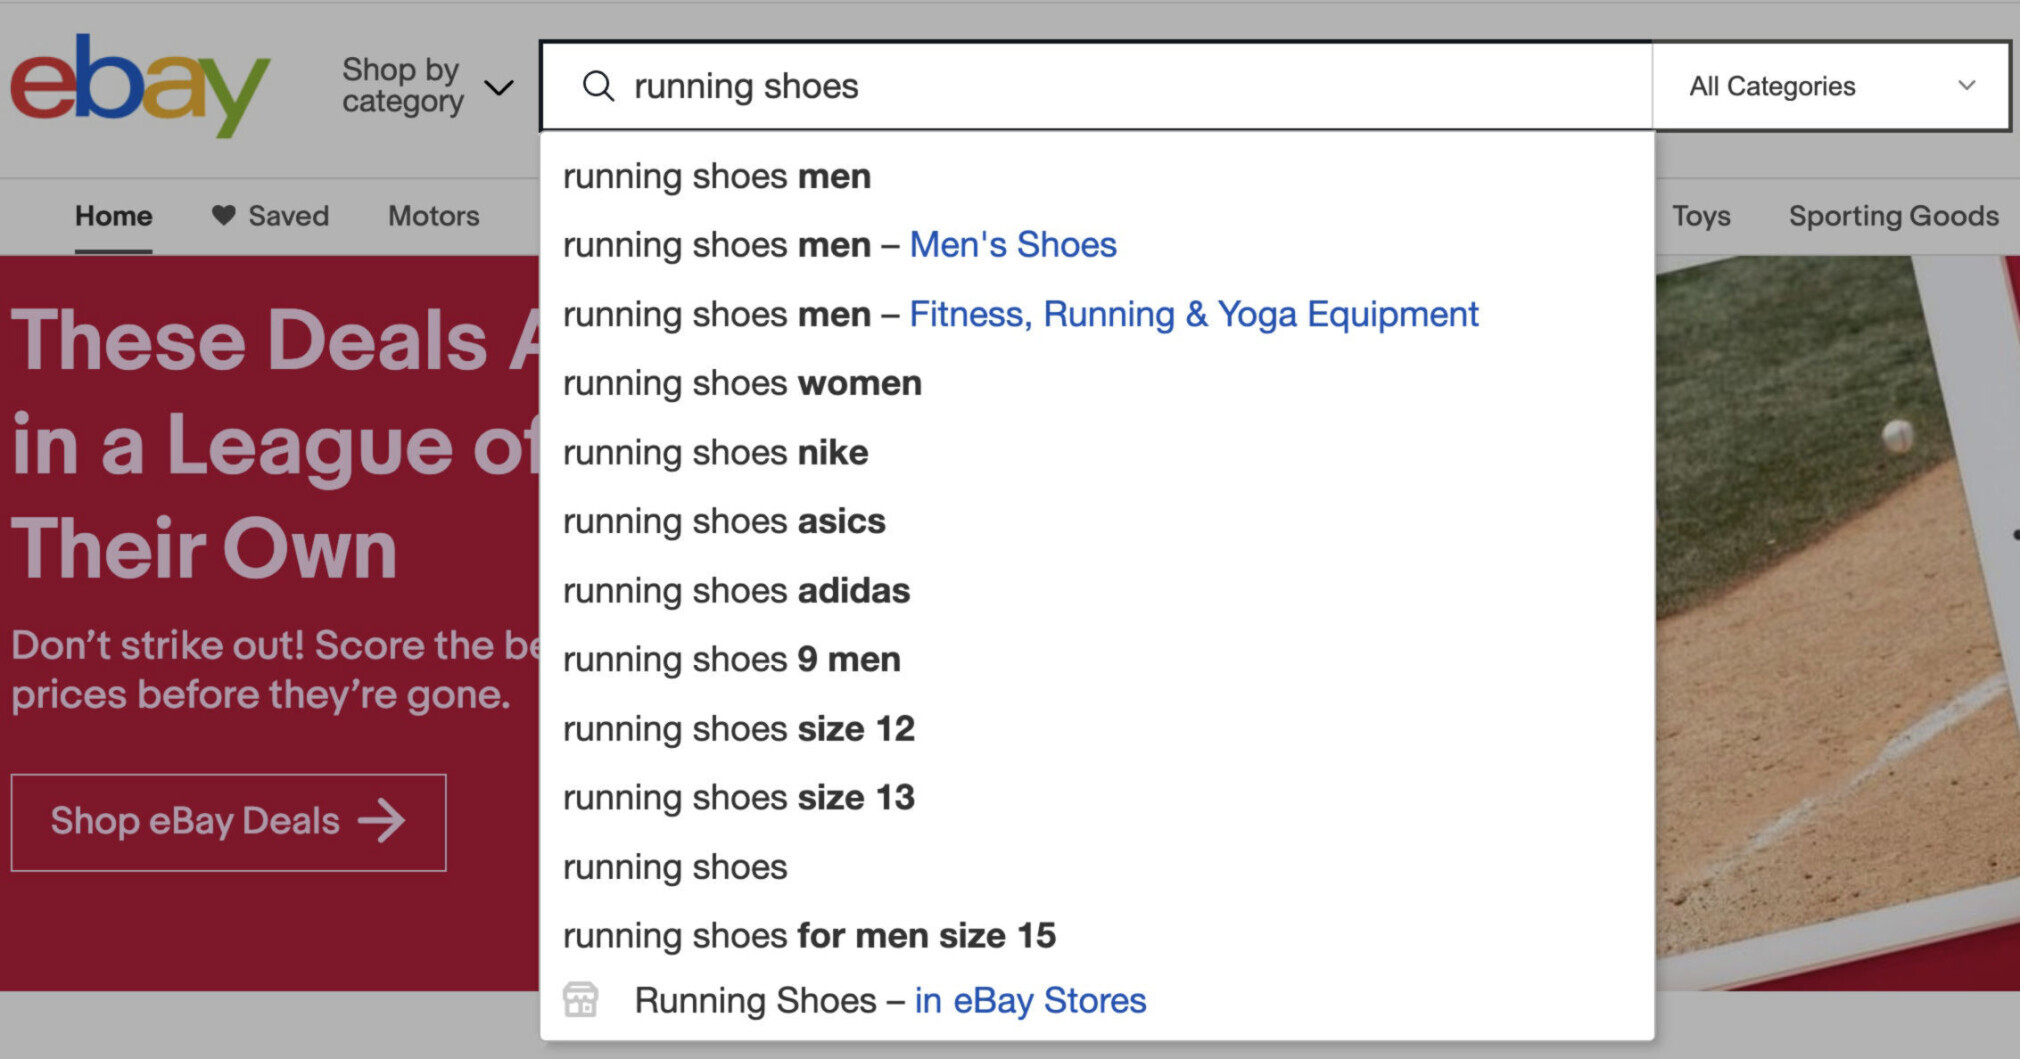Choose the plain 'running shoes men' suggestion
The width and height of the screenshot is (2020, 1059).
point(1097,176)
